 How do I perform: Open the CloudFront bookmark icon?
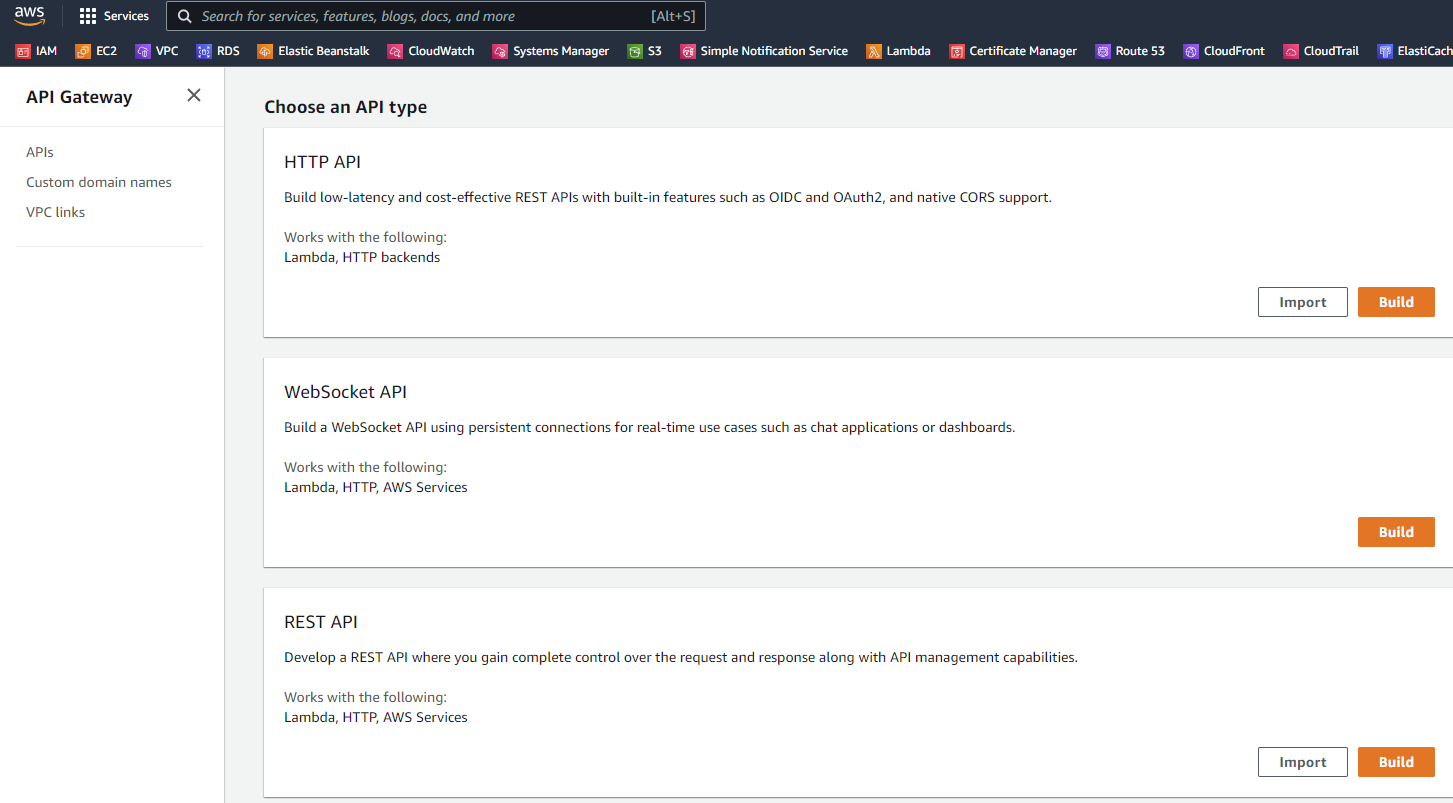tap(1191, 51)
